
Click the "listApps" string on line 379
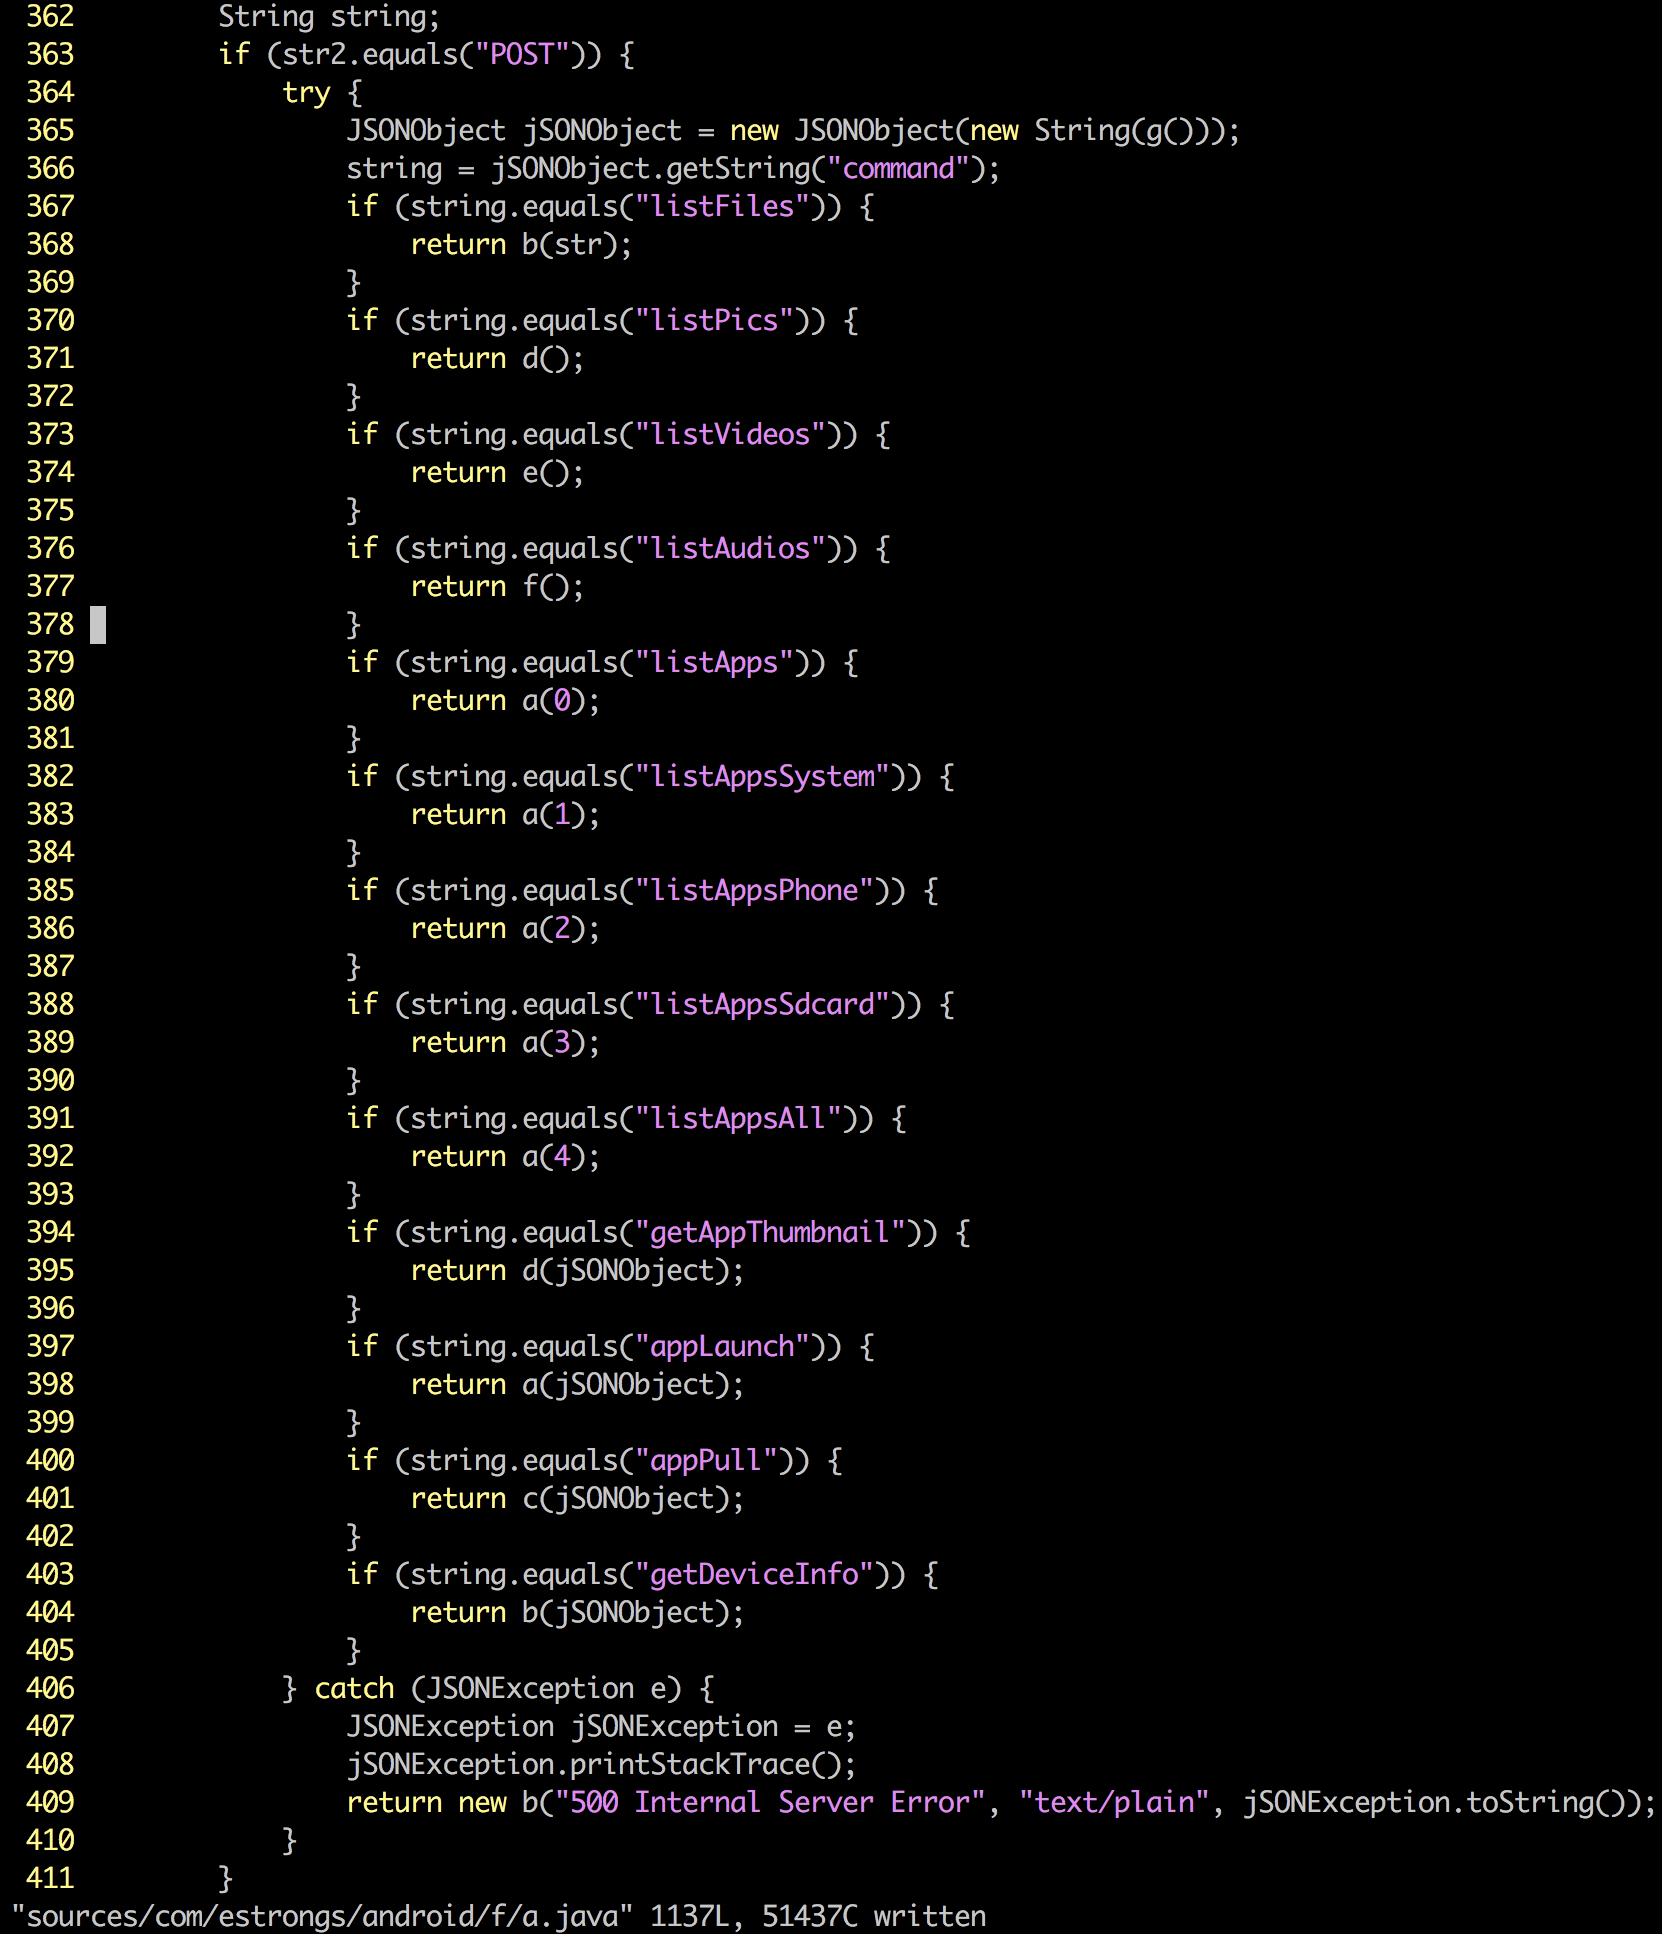tap(714, 662)
